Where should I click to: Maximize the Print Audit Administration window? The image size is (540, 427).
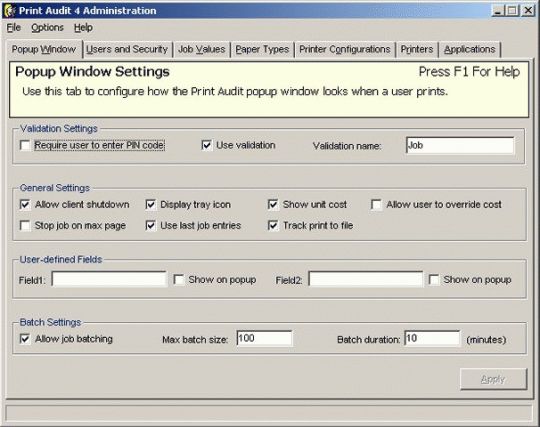(x=512, y=11)
